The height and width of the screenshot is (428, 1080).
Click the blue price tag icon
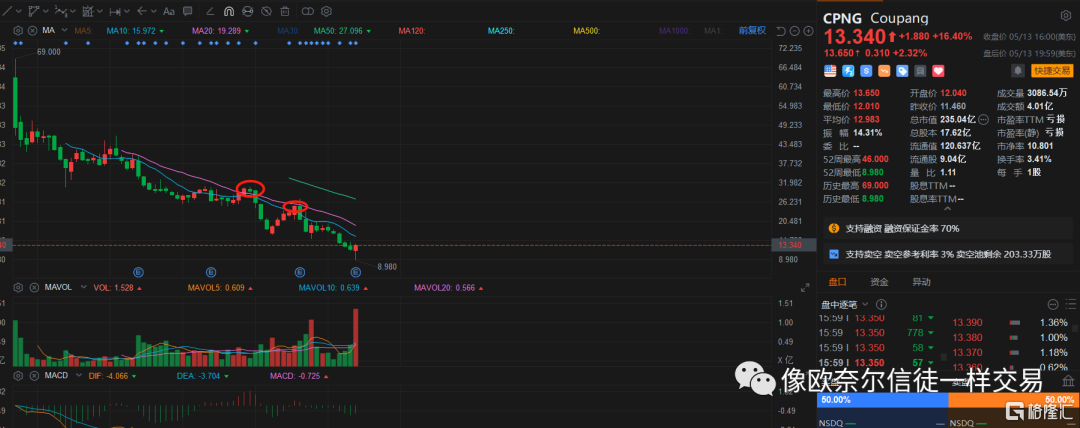tap(902, 71)
